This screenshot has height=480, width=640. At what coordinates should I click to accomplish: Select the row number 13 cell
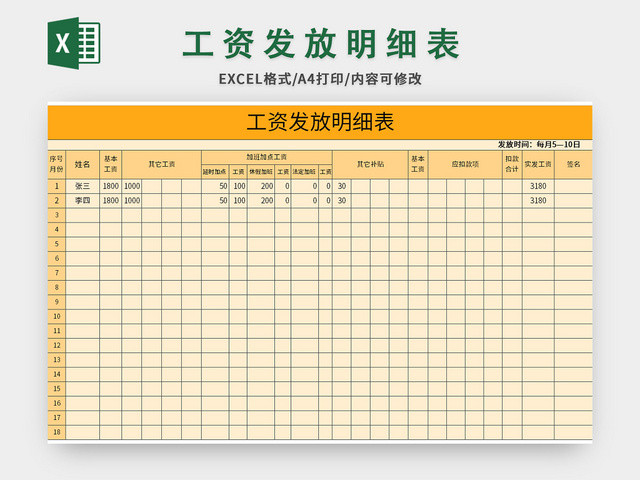57,360
